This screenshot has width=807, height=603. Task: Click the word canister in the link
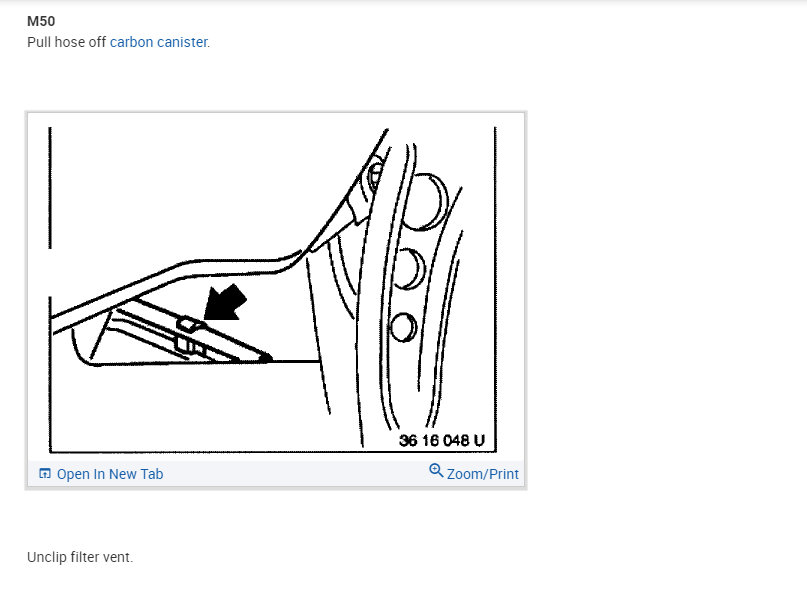183,42
